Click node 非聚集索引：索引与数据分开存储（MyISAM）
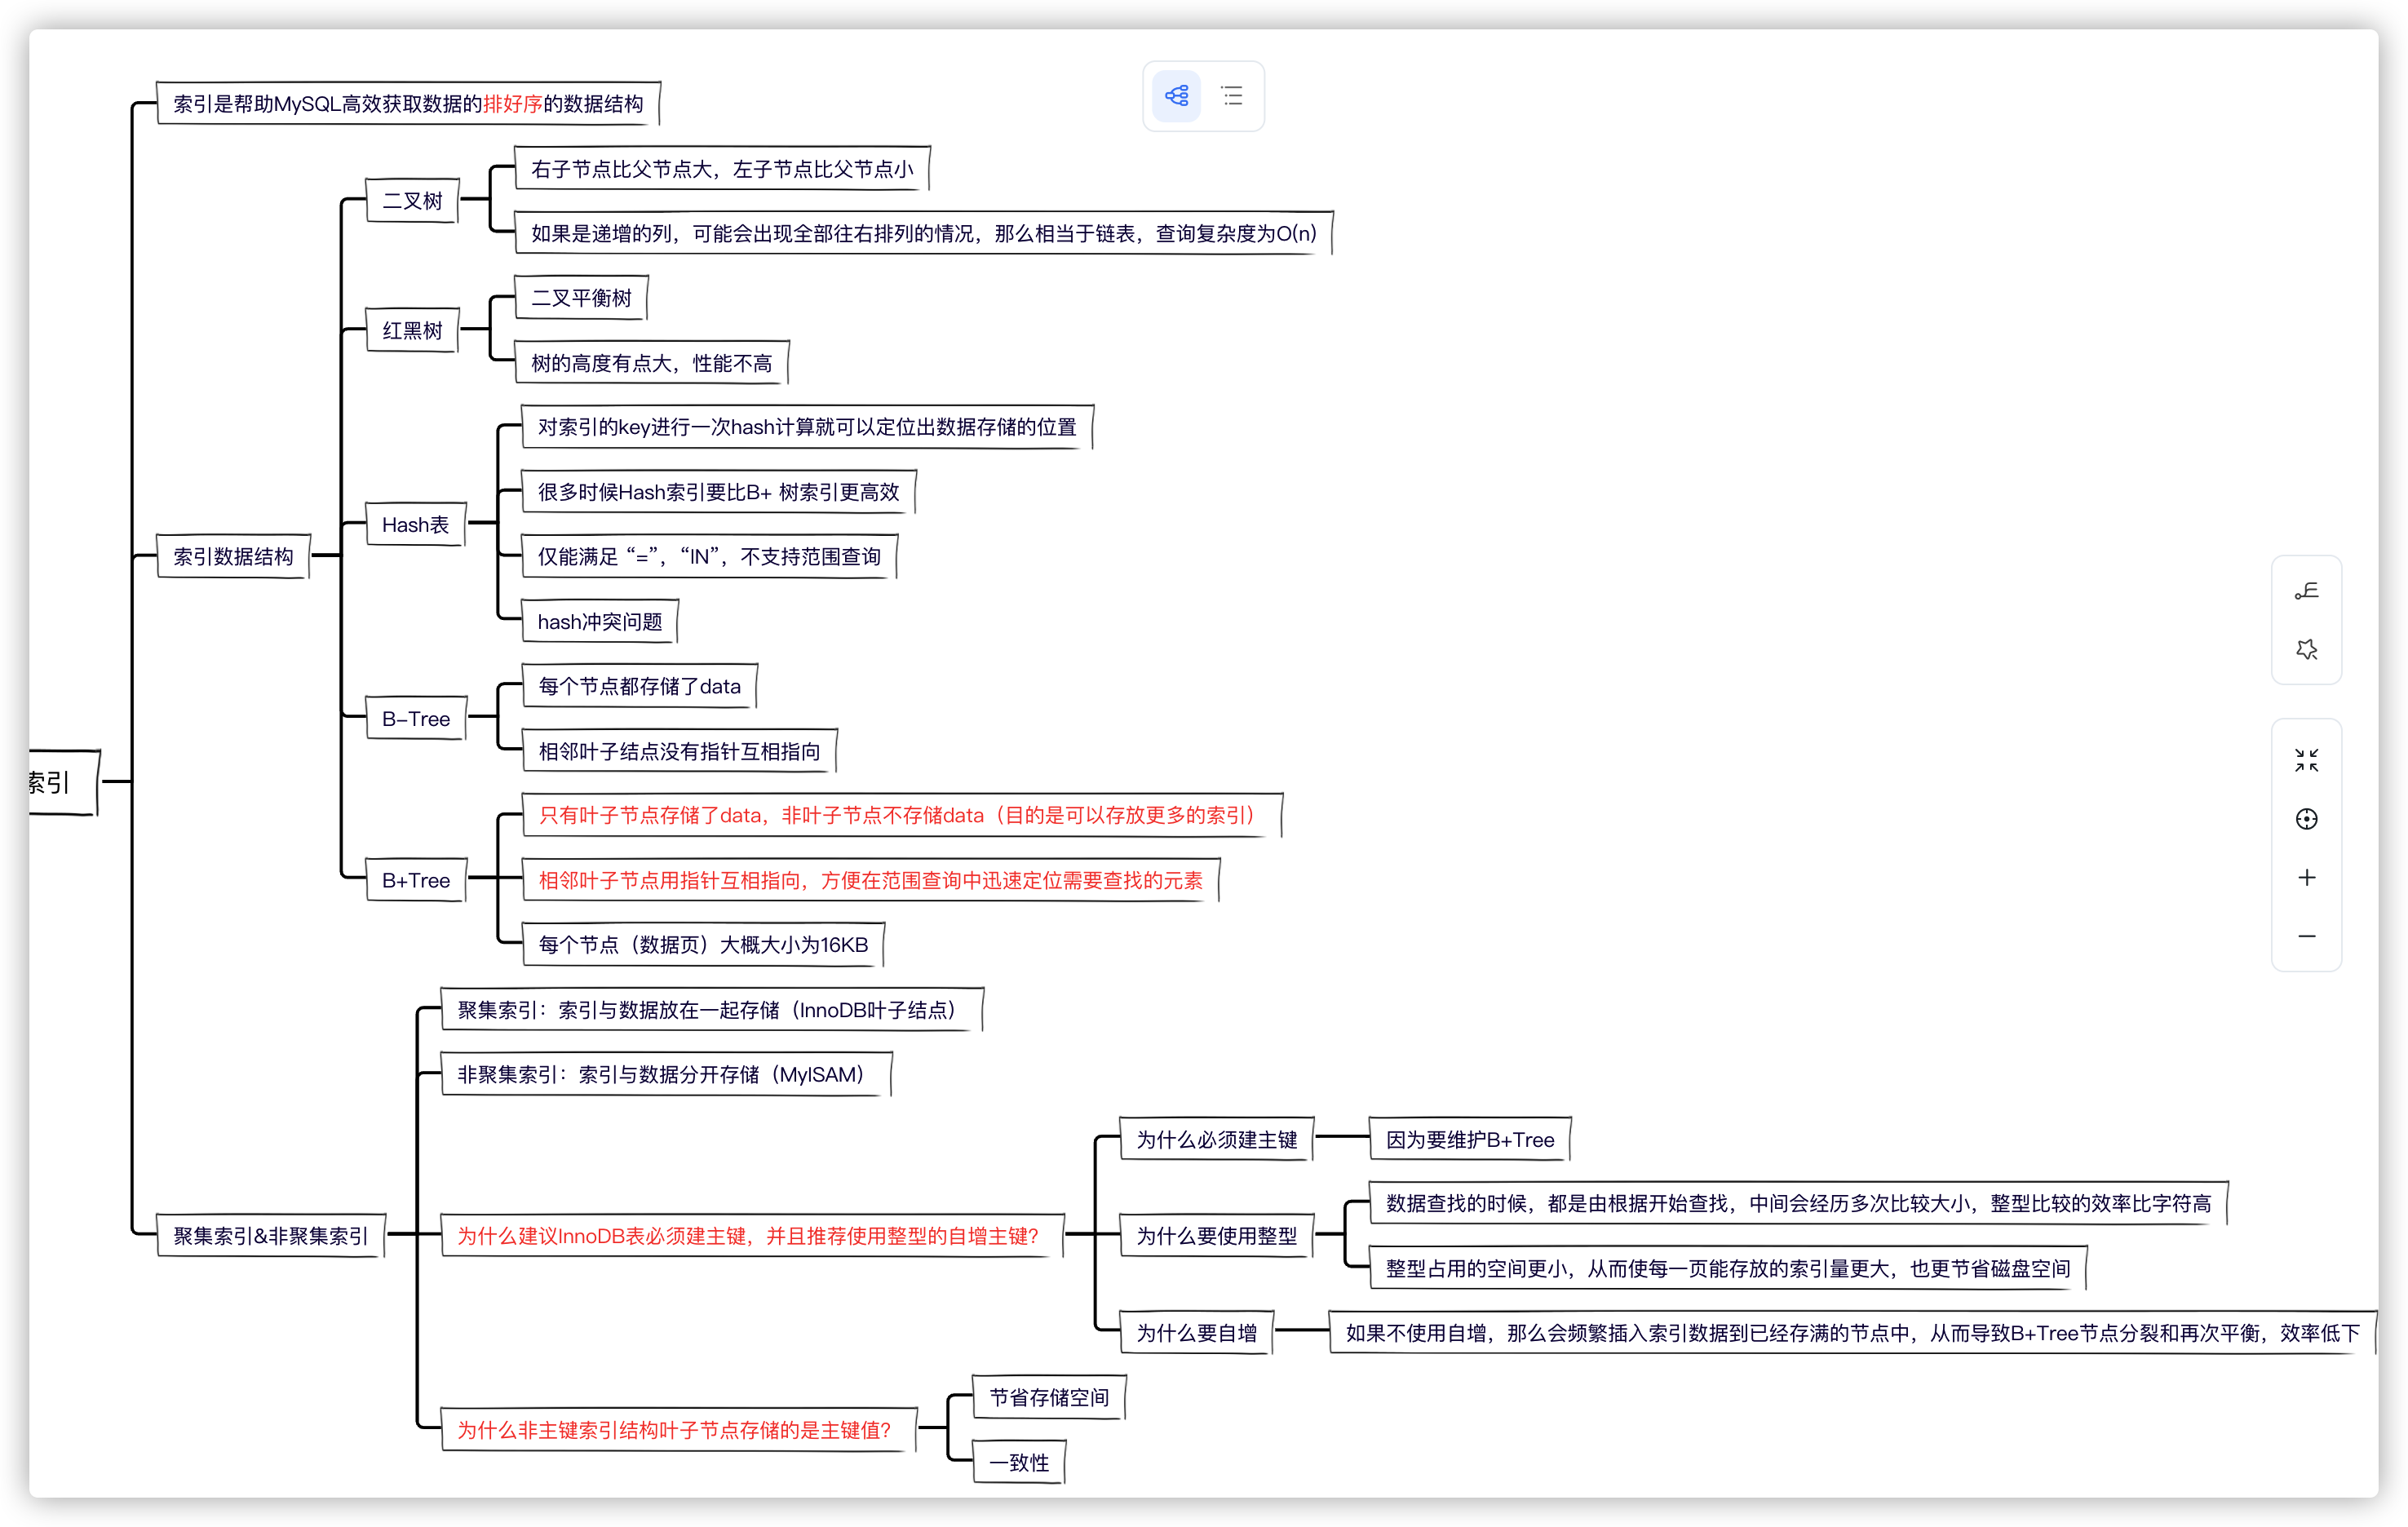The height and width of the screenshot is (1527, 2408). point(666,1074)
